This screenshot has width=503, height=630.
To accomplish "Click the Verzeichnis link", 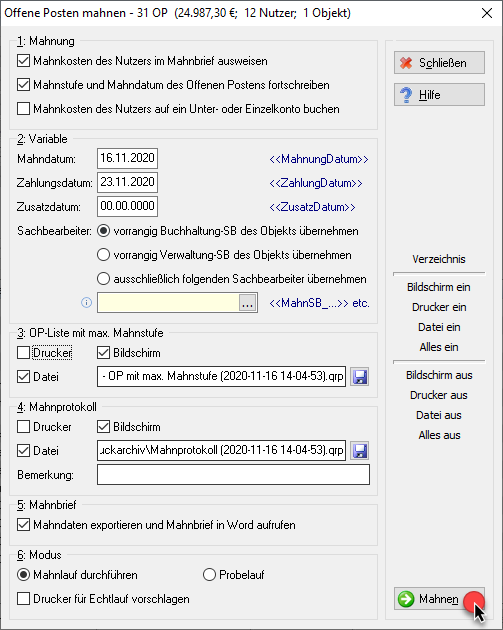I will pyautogui.click(x=439, y=259).
